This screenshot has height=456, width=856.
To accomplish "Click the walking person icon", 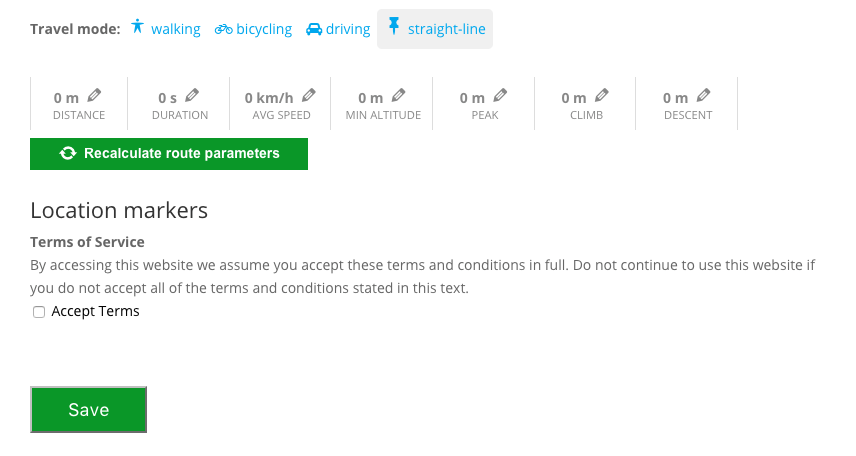I will coord(138,28).
